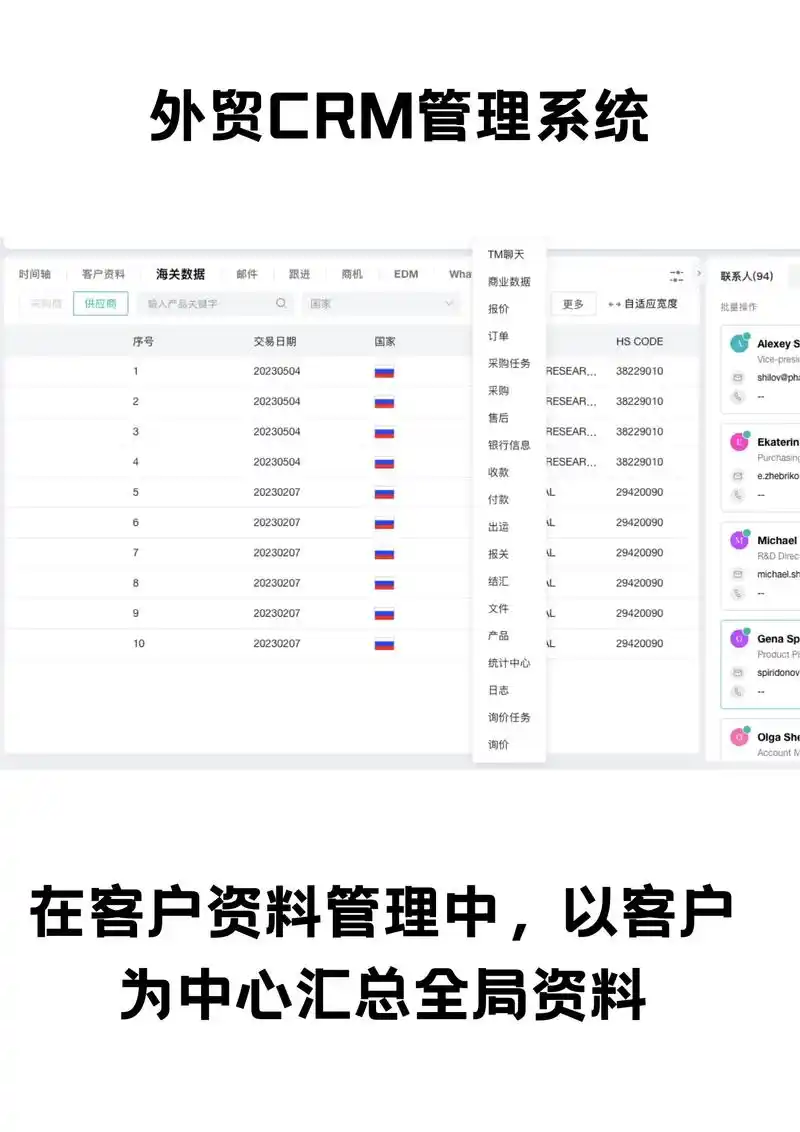The image size is (800, 1132).
Task: Switch to the 邮件 tab
Action: 246,273
